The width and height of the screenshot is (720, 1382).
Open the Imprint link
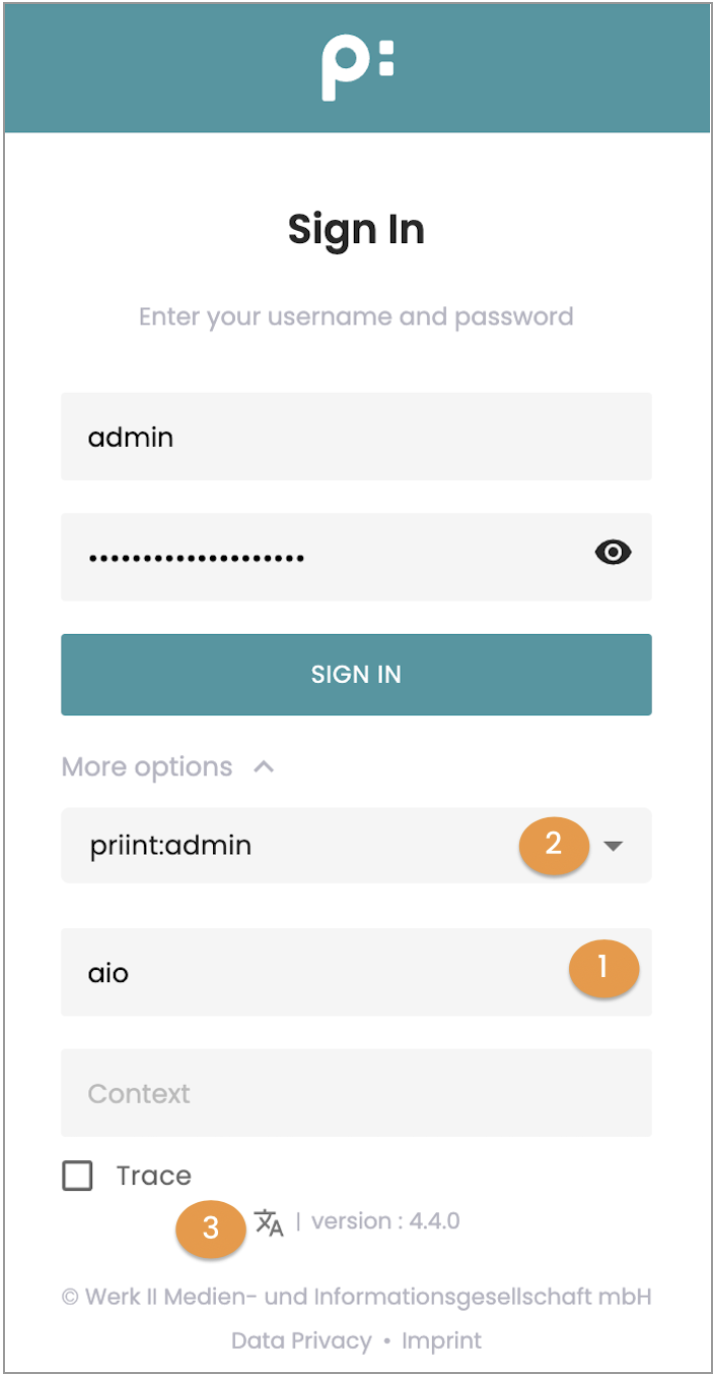click(441, 1340)
